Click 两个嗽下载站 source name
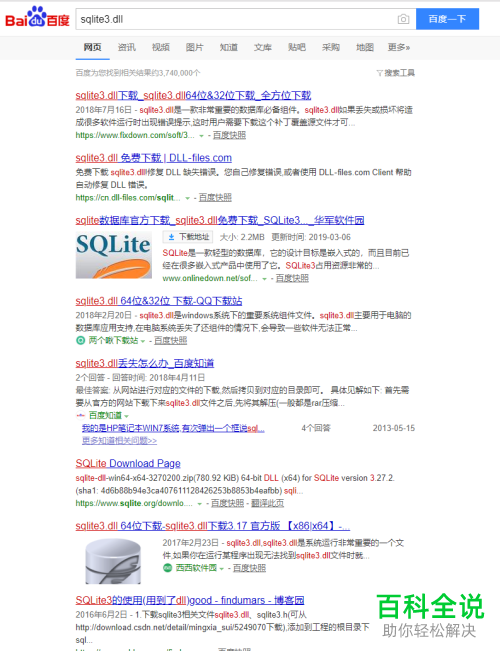The width and height of the screenshot is (500, 651). point(113,340)
